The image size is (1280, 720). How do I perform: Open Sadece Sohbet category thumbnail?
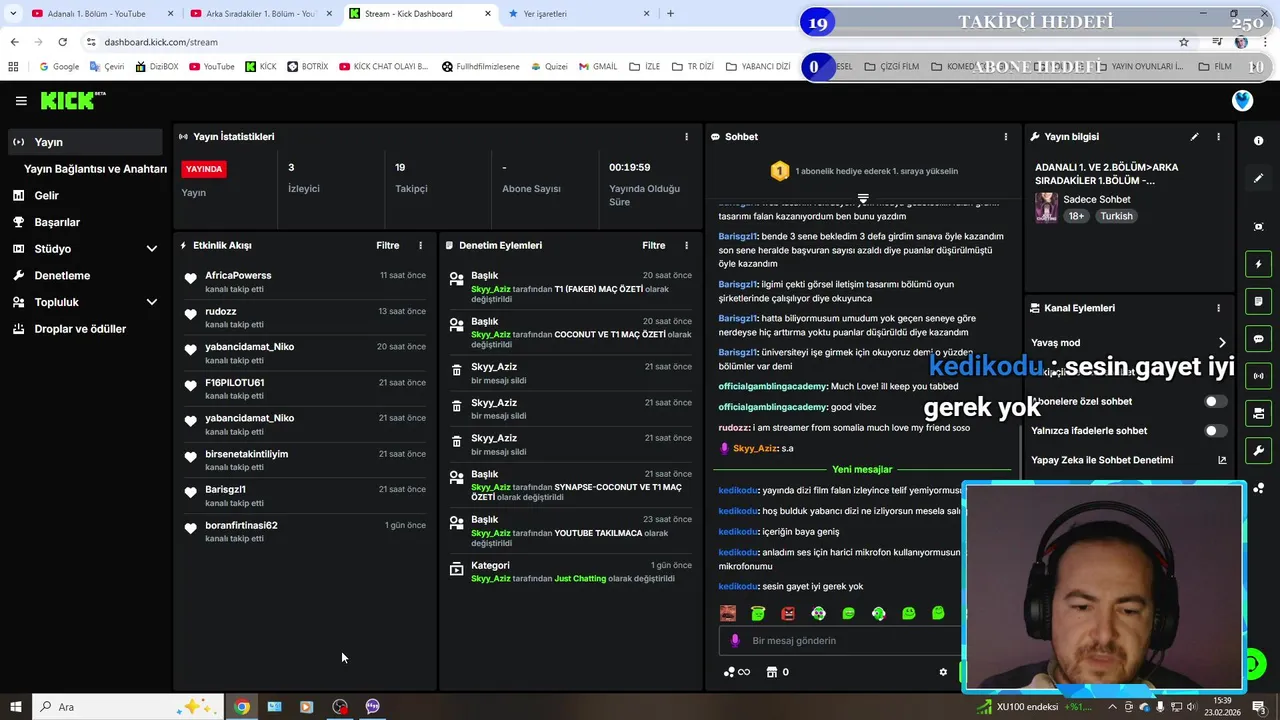pos(1046,207)
